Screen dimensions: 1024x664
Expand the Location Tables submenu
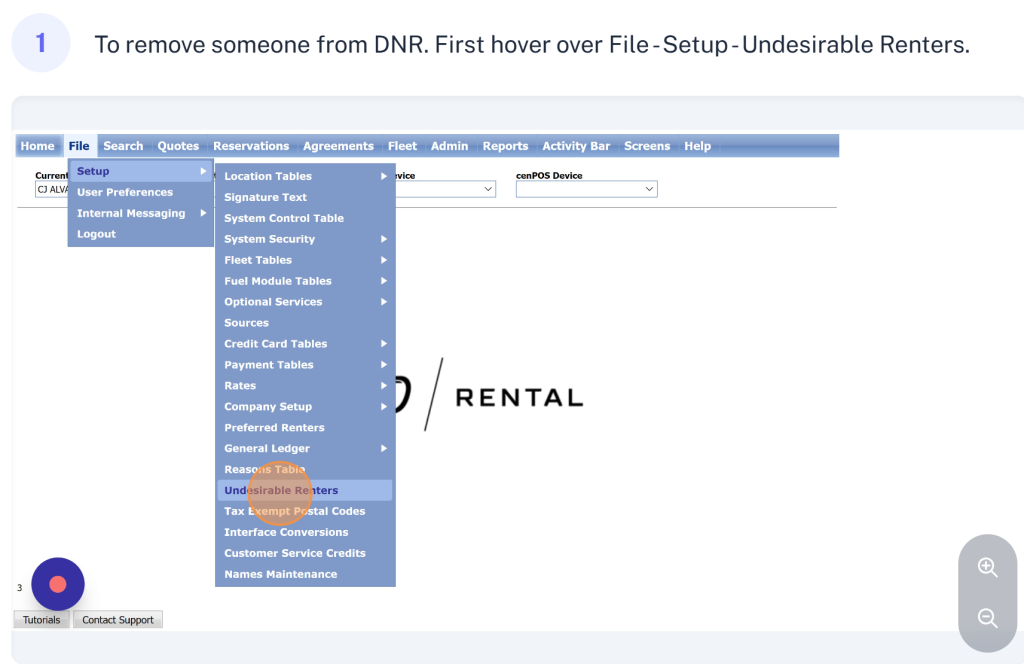tap(305, 176)
